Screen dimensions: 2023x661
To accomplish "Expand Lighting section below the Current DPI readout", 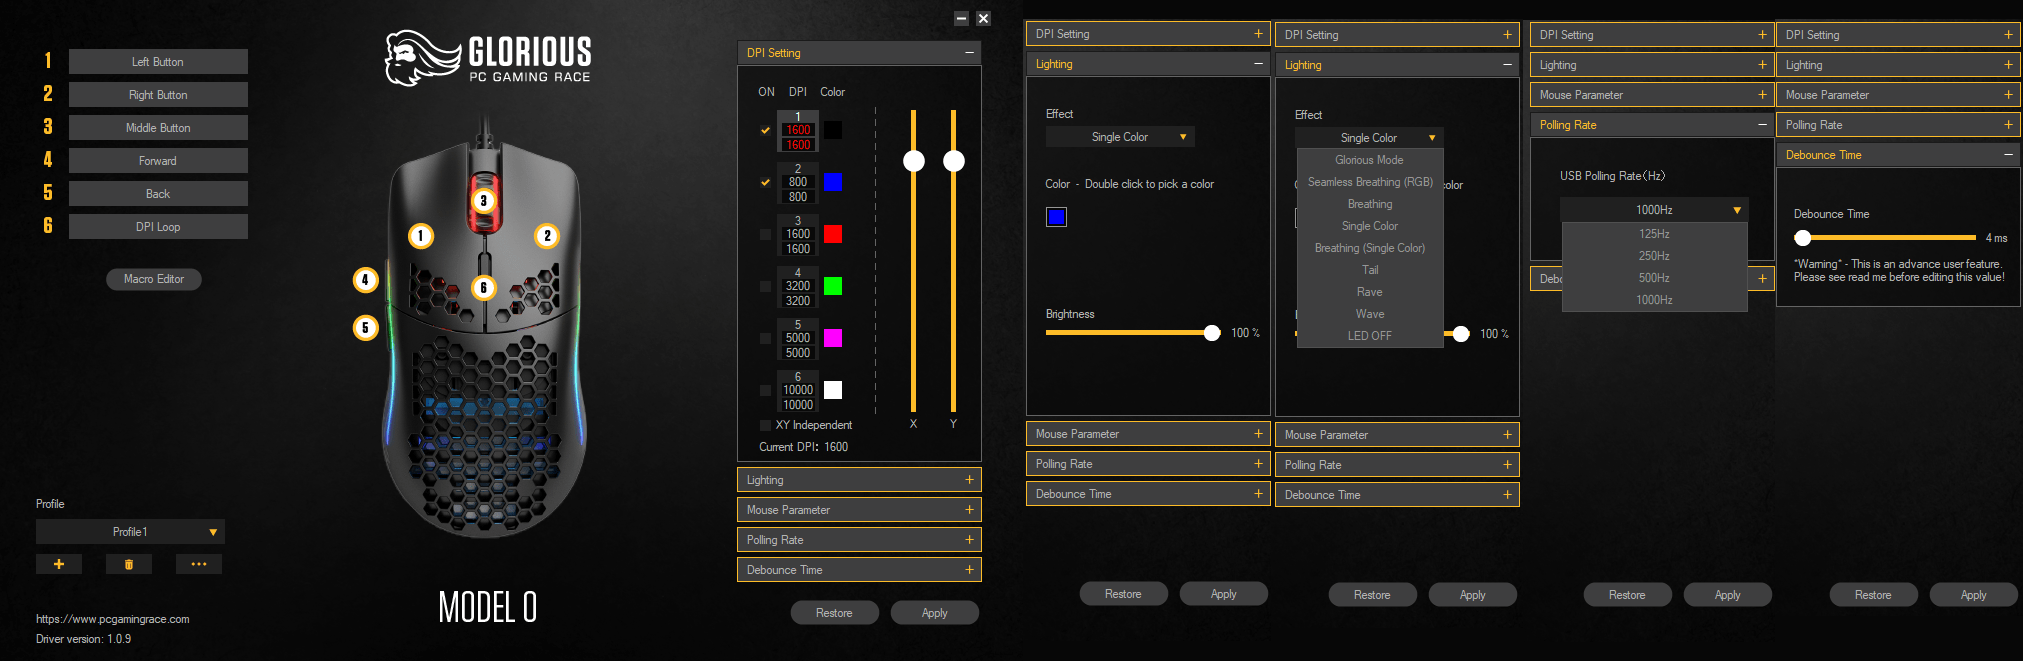I will (x=859, y=480).
